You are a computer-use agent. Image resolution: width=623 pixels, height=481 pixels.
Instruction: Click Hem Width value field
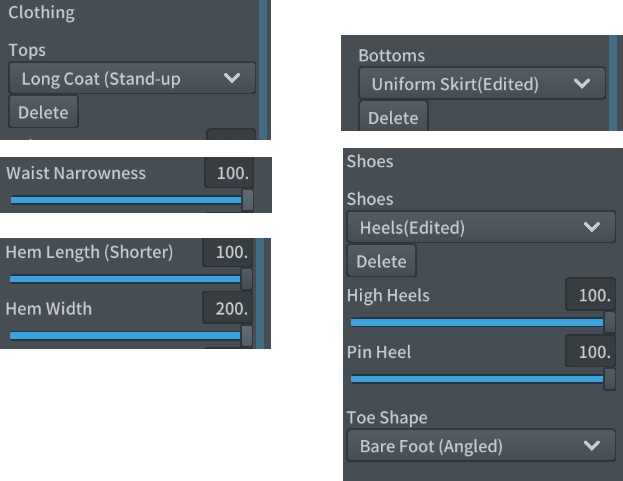click(x=230, y=308)
